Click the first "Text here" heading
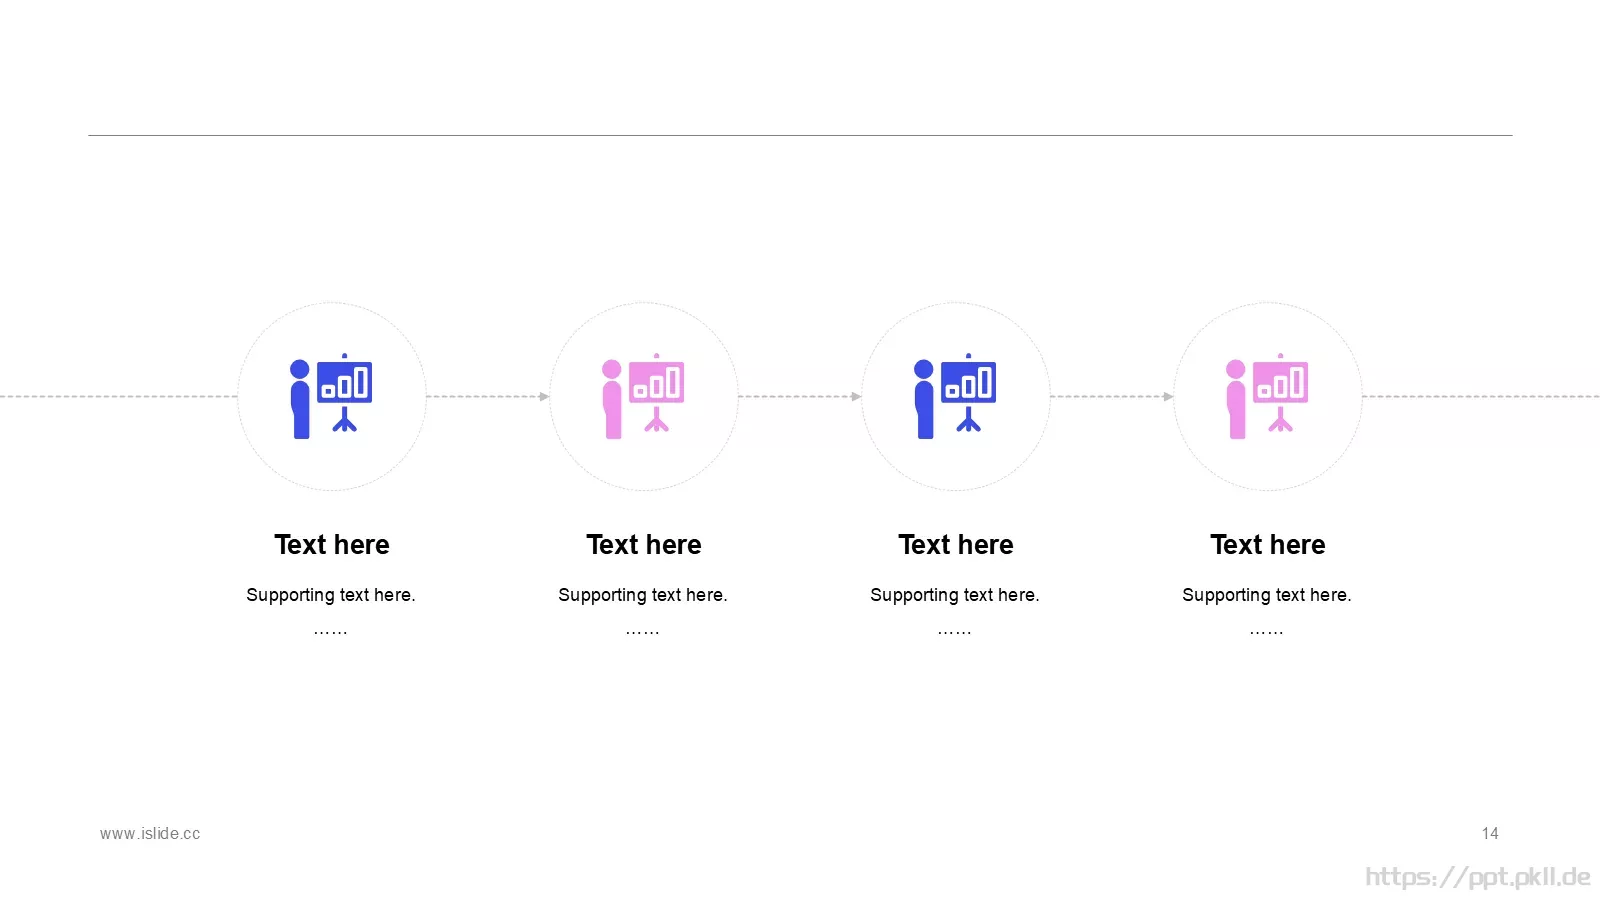The height and width of the screenshot is (900, 1600). pyautogui.click(x=332, y=545)
